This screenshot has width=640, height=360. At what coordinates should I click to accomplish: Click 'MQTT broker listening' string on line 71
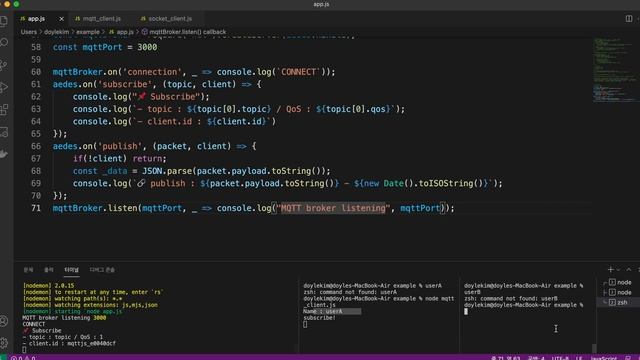click(x=333, y=208)
